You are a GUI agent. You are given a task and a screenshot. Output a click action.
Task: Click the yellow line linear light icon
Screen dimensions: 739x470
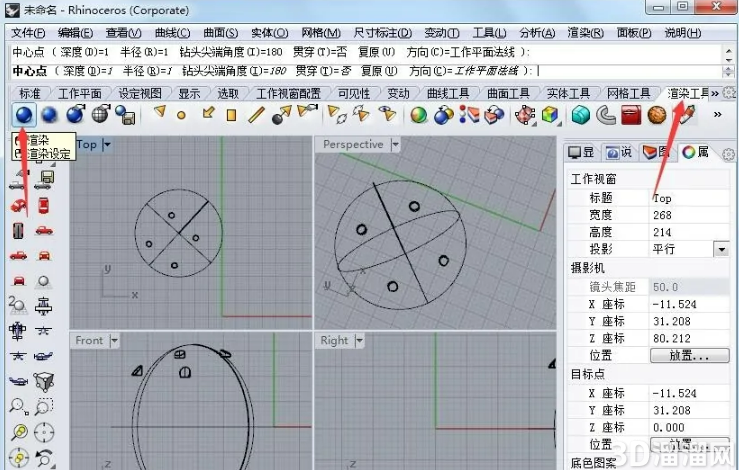point(256,115)
